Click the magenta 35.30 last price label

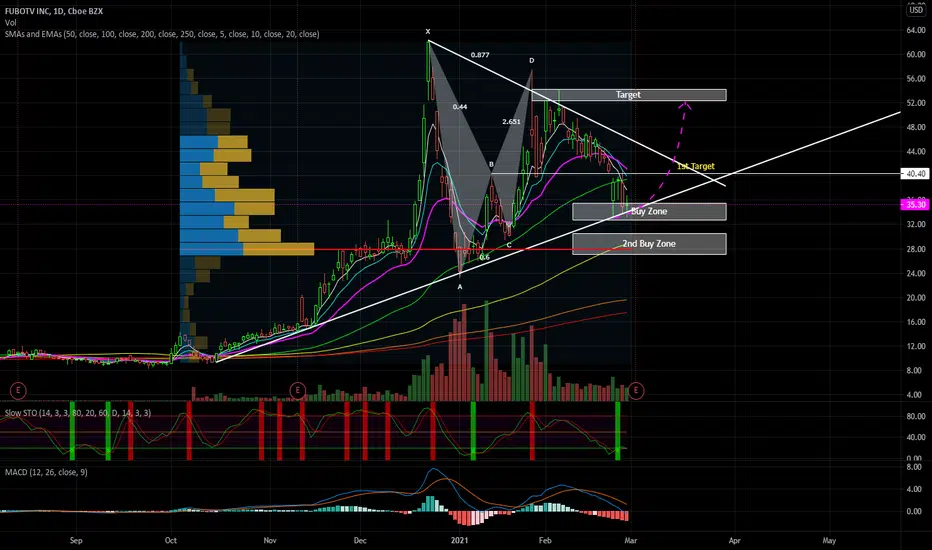click(x=915, y=204)
